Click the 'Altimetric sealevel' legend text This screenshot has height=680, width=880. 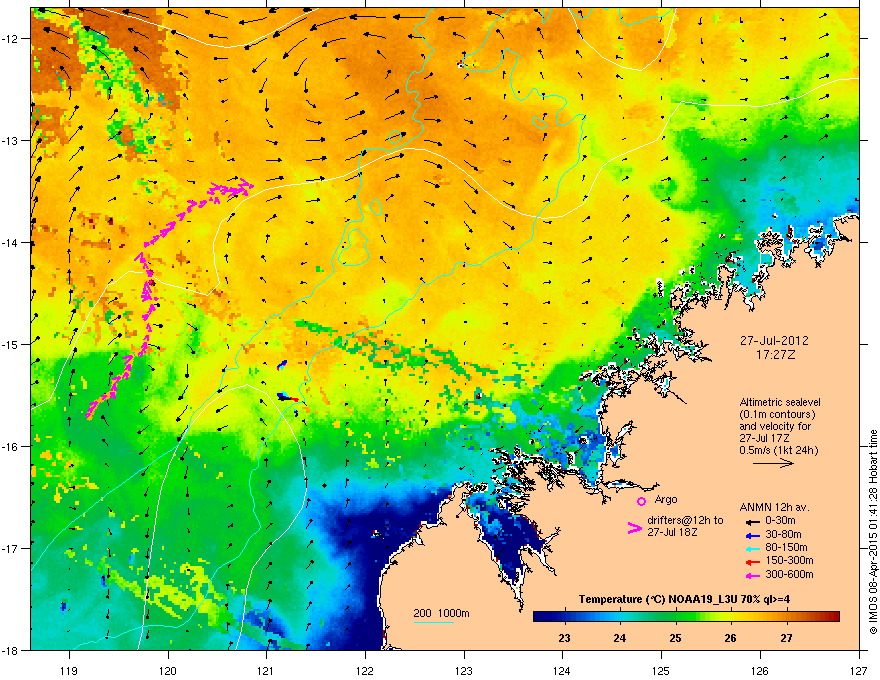click(x=780, y=402)
